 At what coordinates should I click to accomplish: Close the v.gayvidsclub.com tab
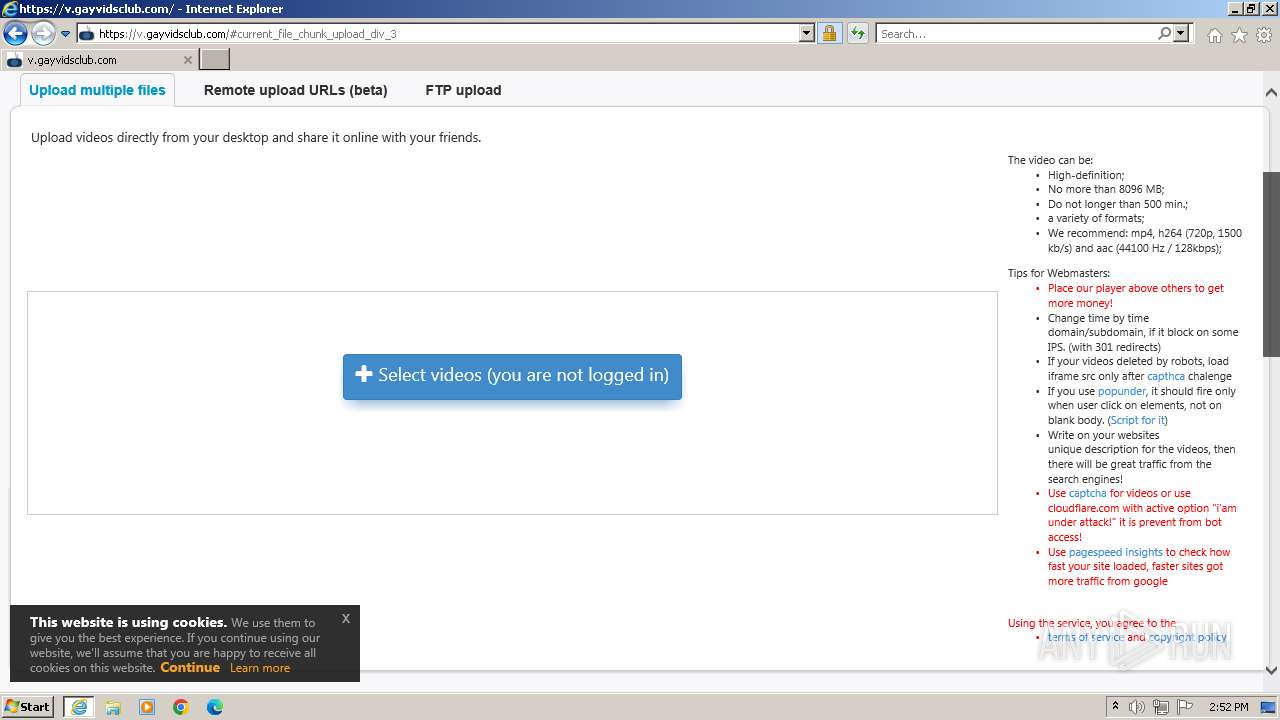(x=188, y=60)
